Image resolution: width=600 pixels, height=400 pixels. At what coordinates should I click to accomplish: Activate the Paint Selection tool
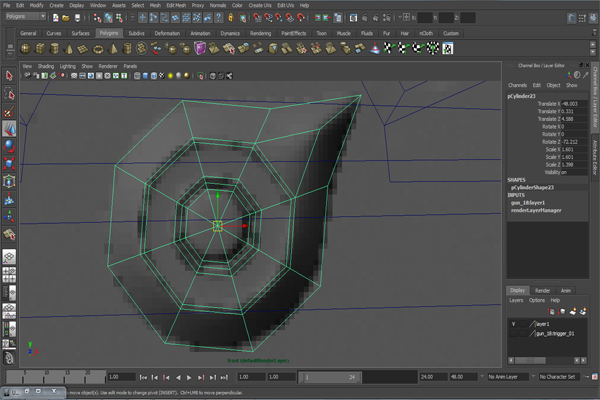pyautogui.click(x=9, y=111)
